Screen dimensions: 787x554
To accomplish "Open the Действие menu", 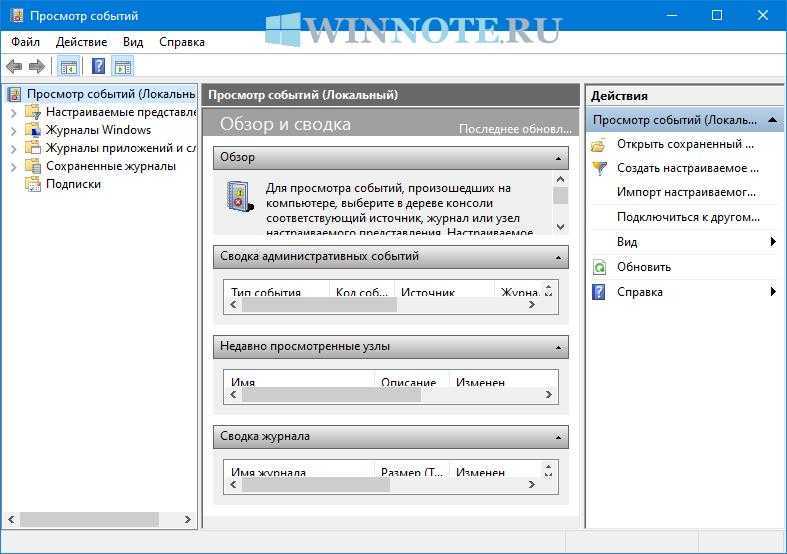I will click(x=81, y=42).
